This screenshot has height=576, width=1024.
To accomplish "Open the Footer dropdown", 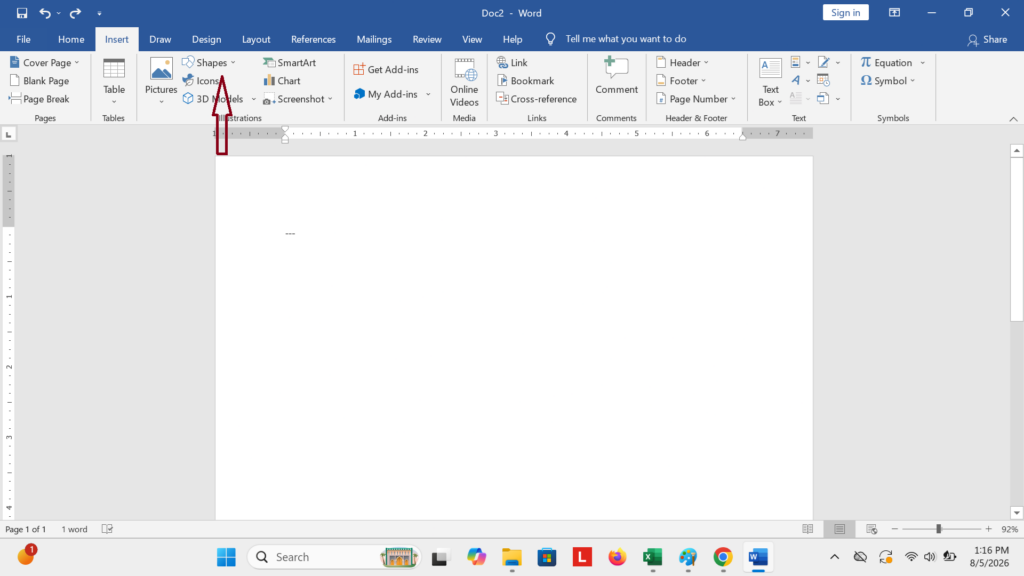I will coord(680,80).
